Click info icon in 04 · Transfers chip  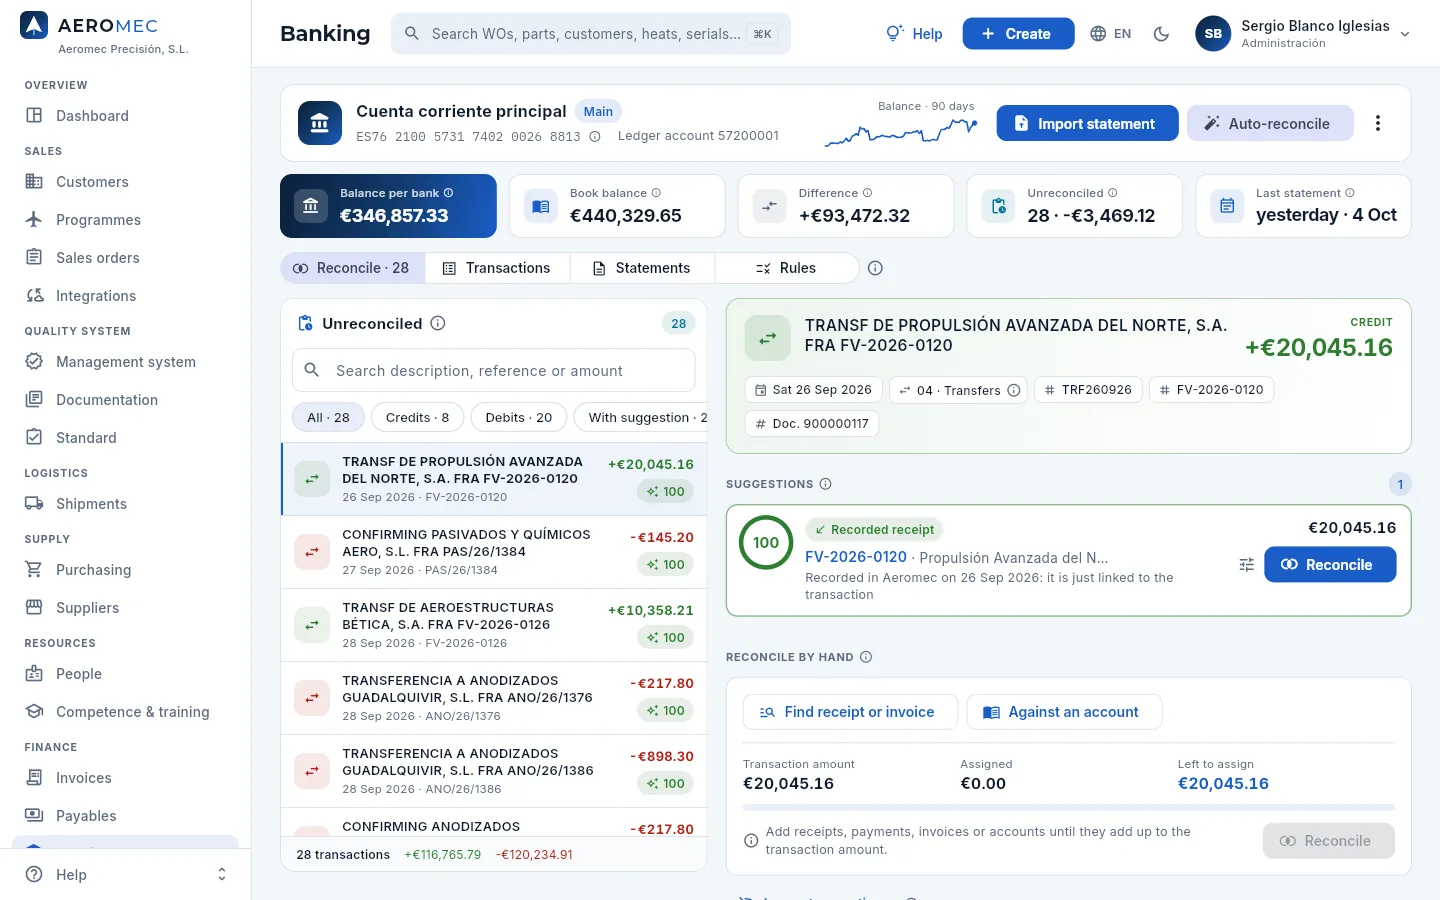click(1014, 390)
